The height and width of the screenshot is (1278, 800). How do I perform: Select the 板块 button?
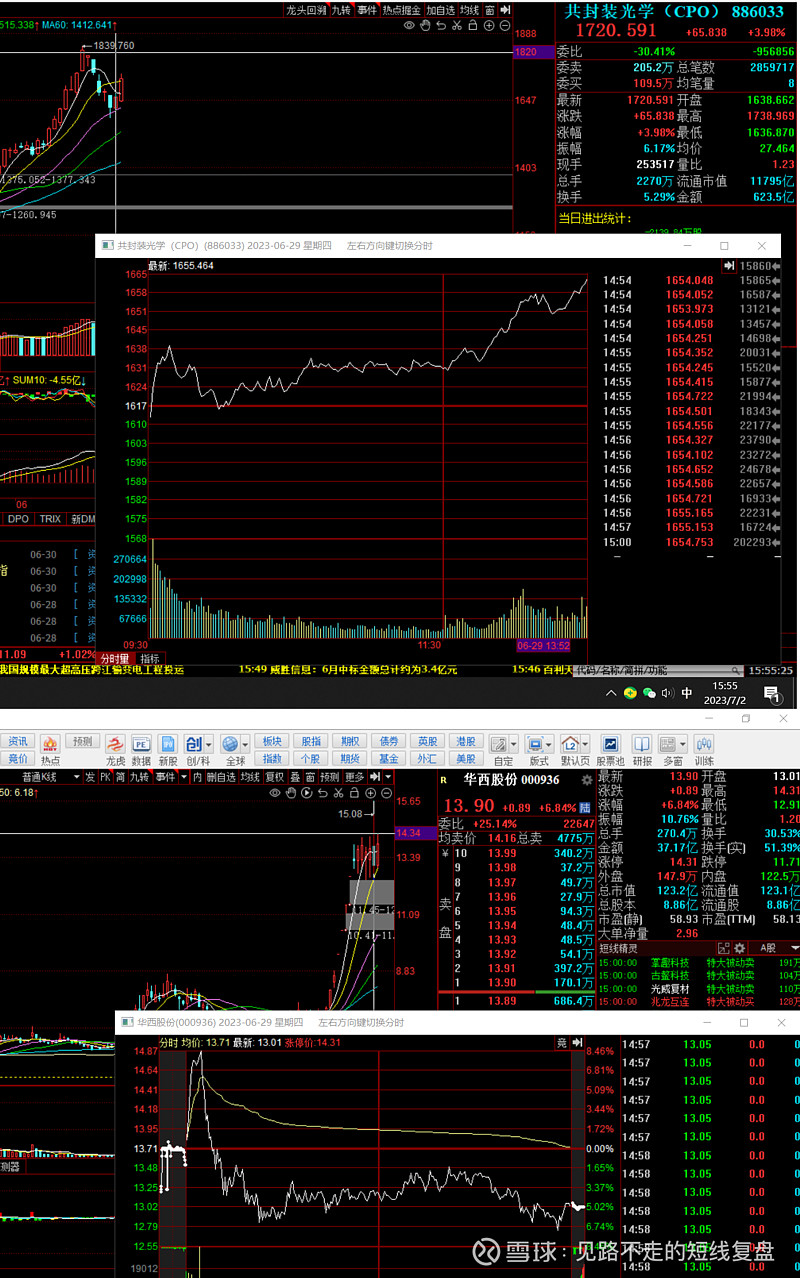coord(271,741)
